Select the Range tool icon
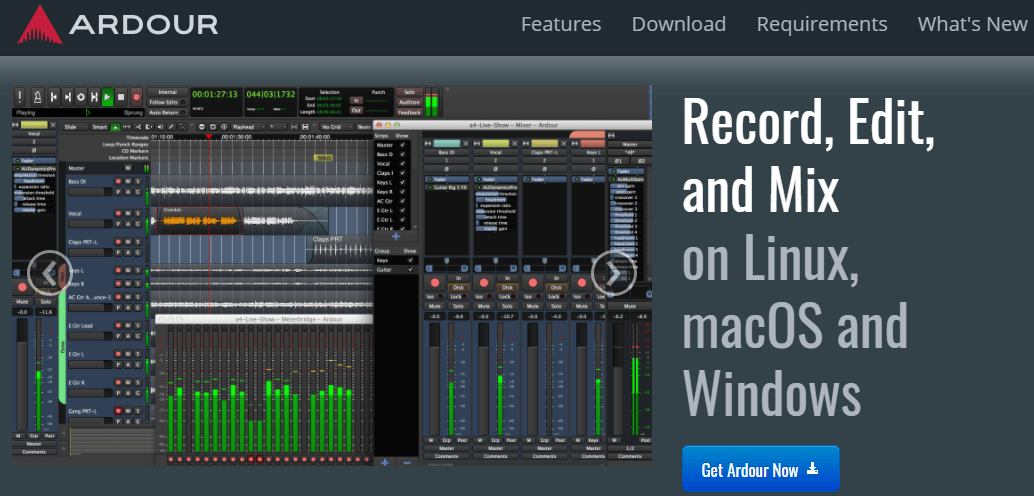This screenshot has width=1034, height=496. [127, 127]
